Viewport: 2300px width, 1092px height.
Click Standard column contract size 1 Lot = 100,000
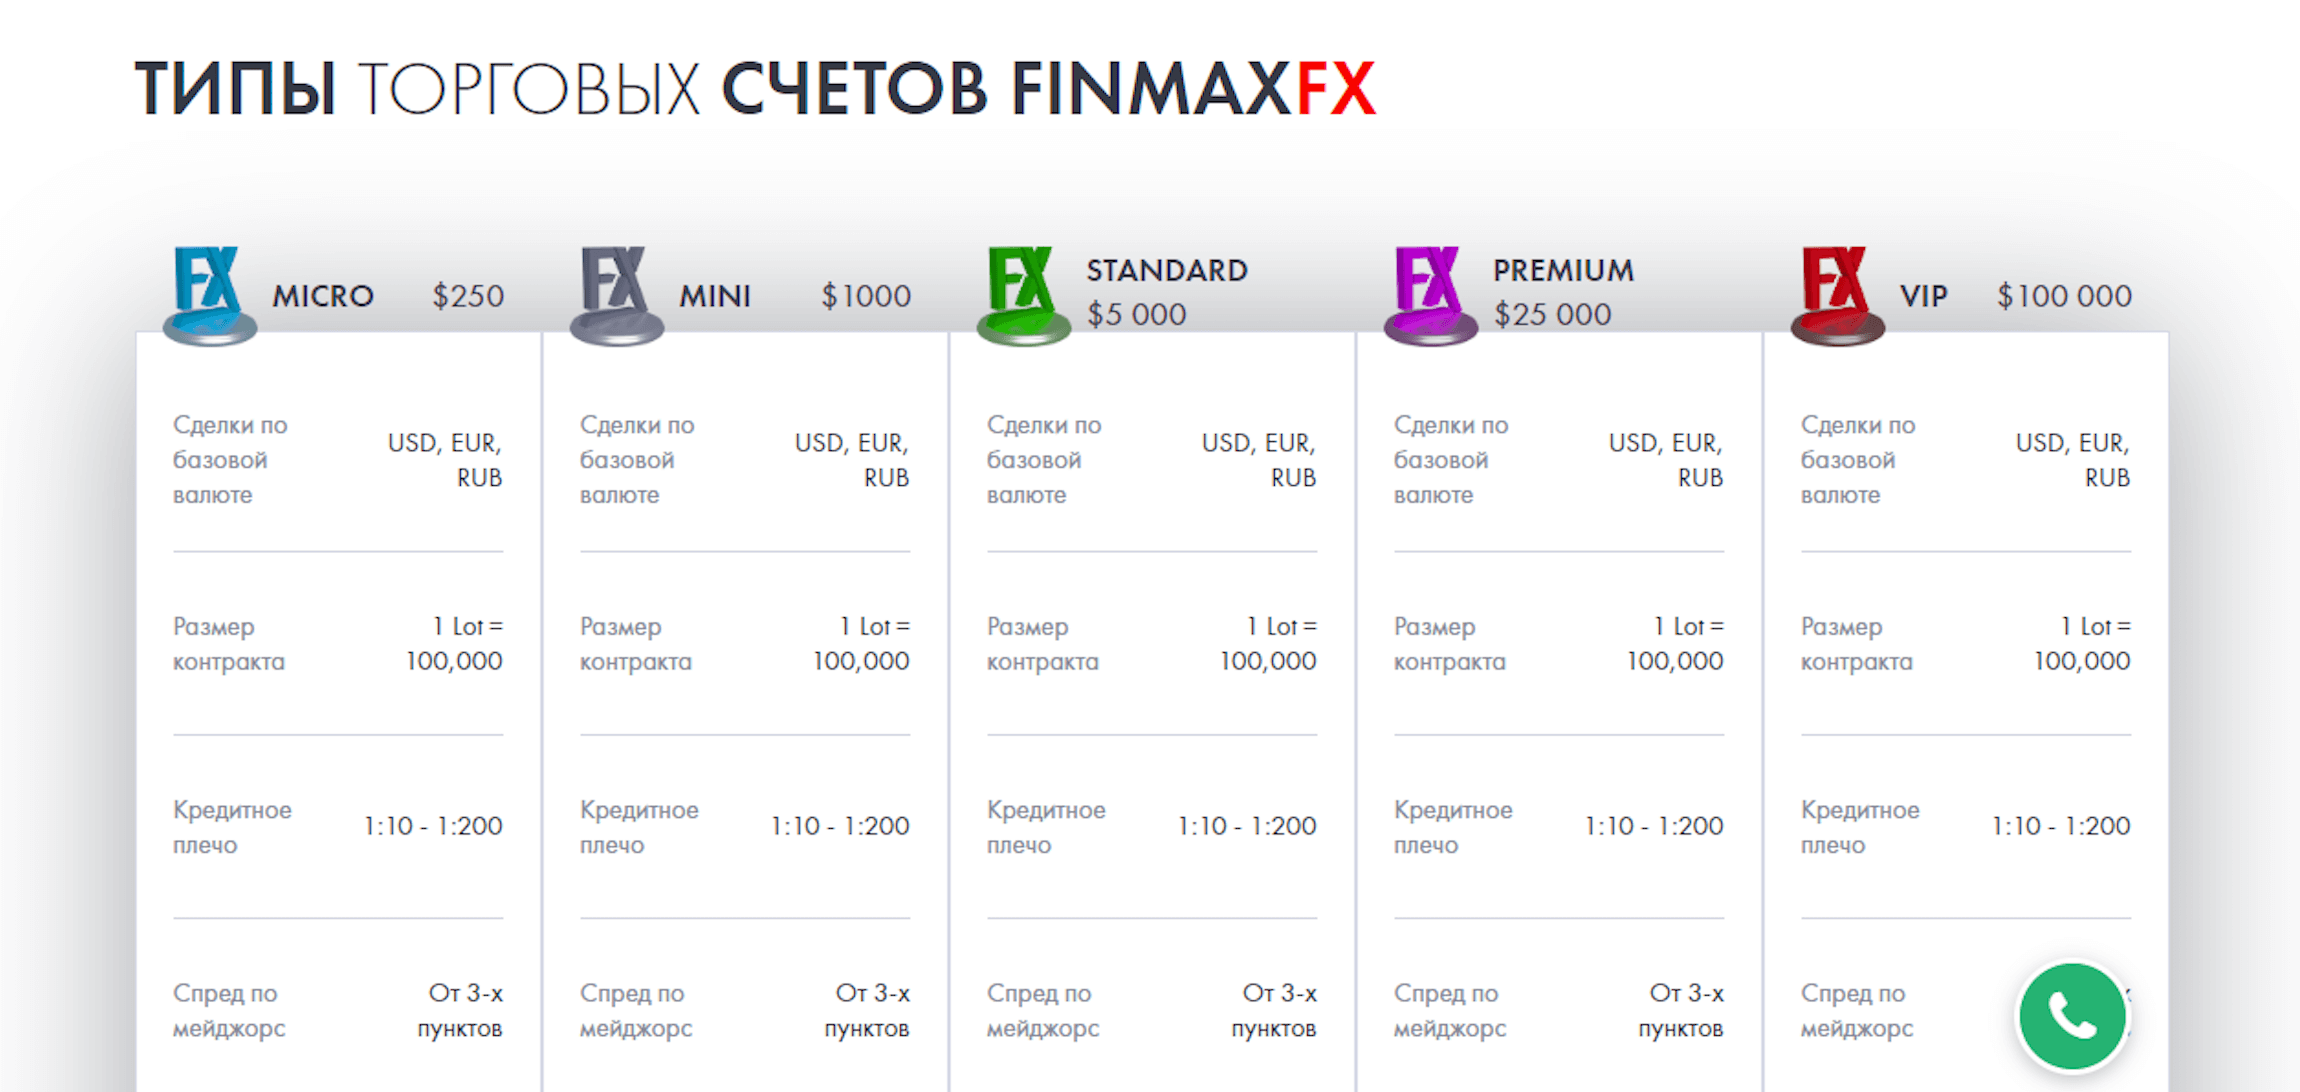tap(1268, 644)
